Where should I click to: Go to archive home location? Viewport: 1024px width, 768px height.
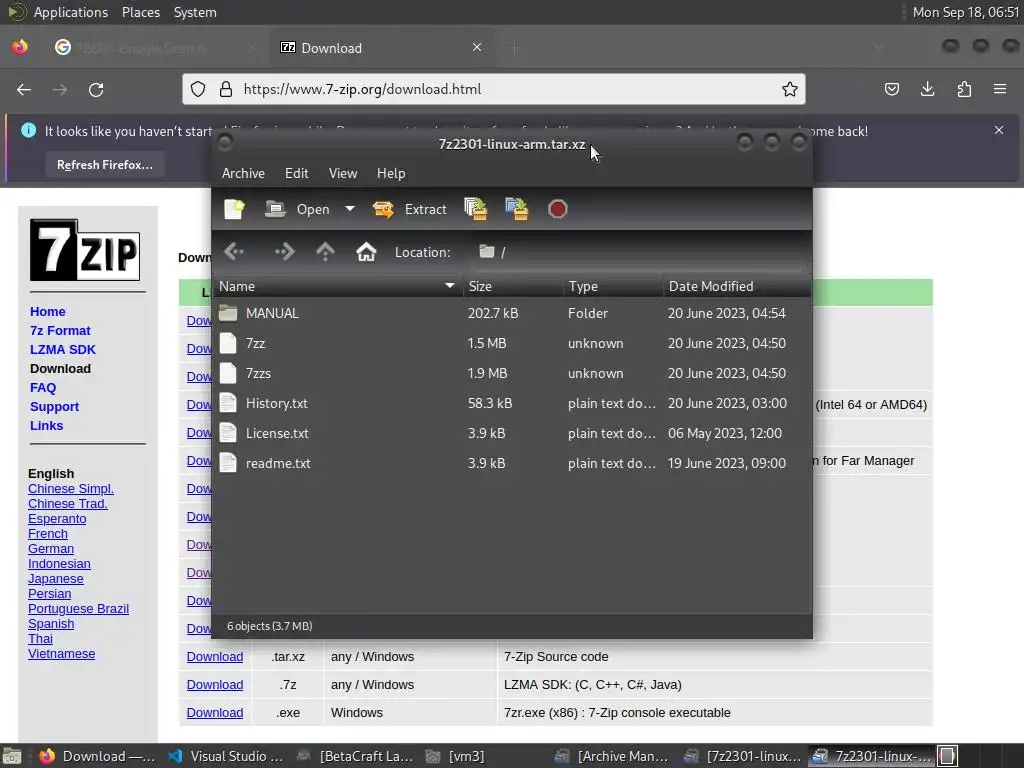coord(366,252)
